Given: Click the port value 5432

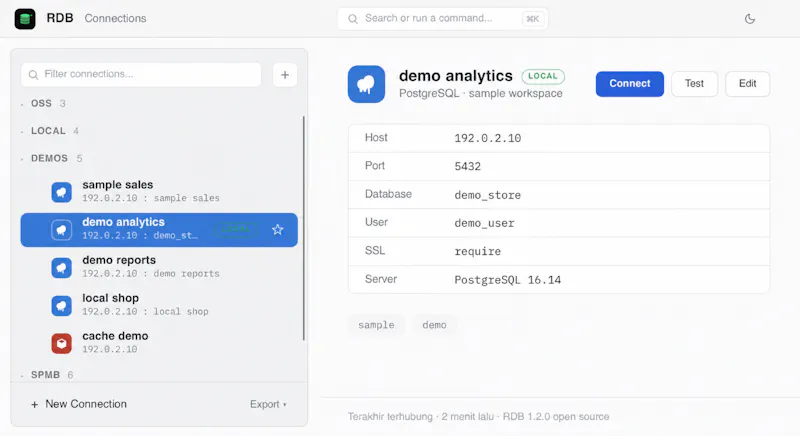Looking at the screenshot, I should click(x=468, y=167).
